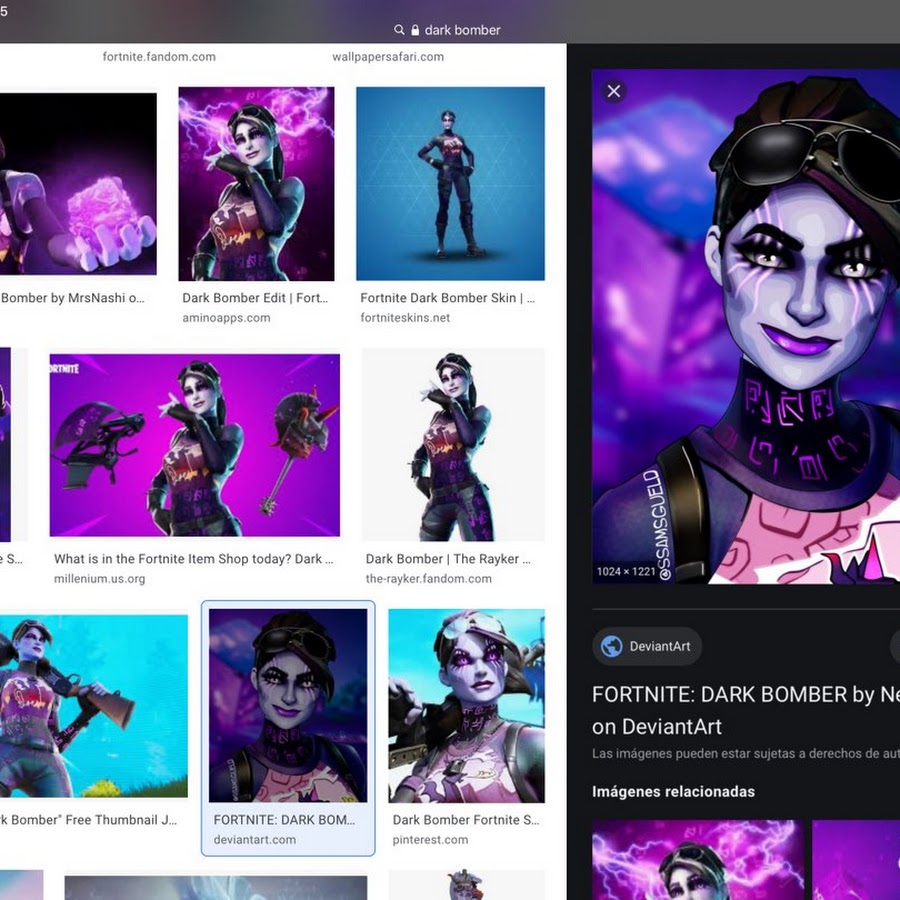This screenshot has height=900, width=900.
Task: Close the image preview panel
Action: coord(614,91)
